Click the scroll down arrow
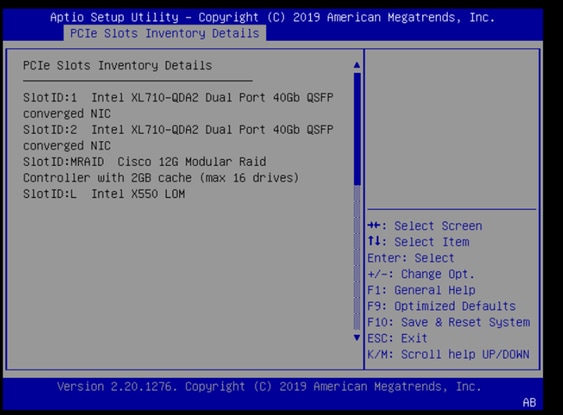Image resolution: width=563 pixels, height=415 pixels. (357, 337)
